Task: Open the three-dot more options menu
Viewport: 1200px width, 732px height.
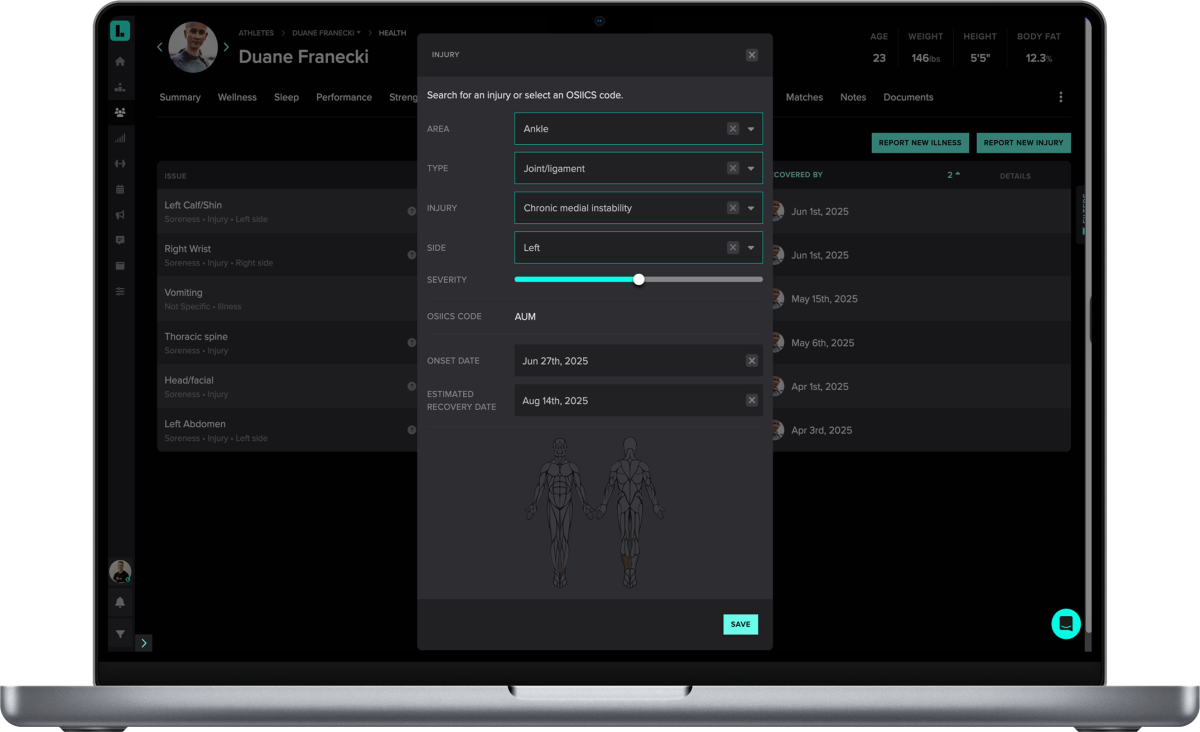Action: 1061,97
